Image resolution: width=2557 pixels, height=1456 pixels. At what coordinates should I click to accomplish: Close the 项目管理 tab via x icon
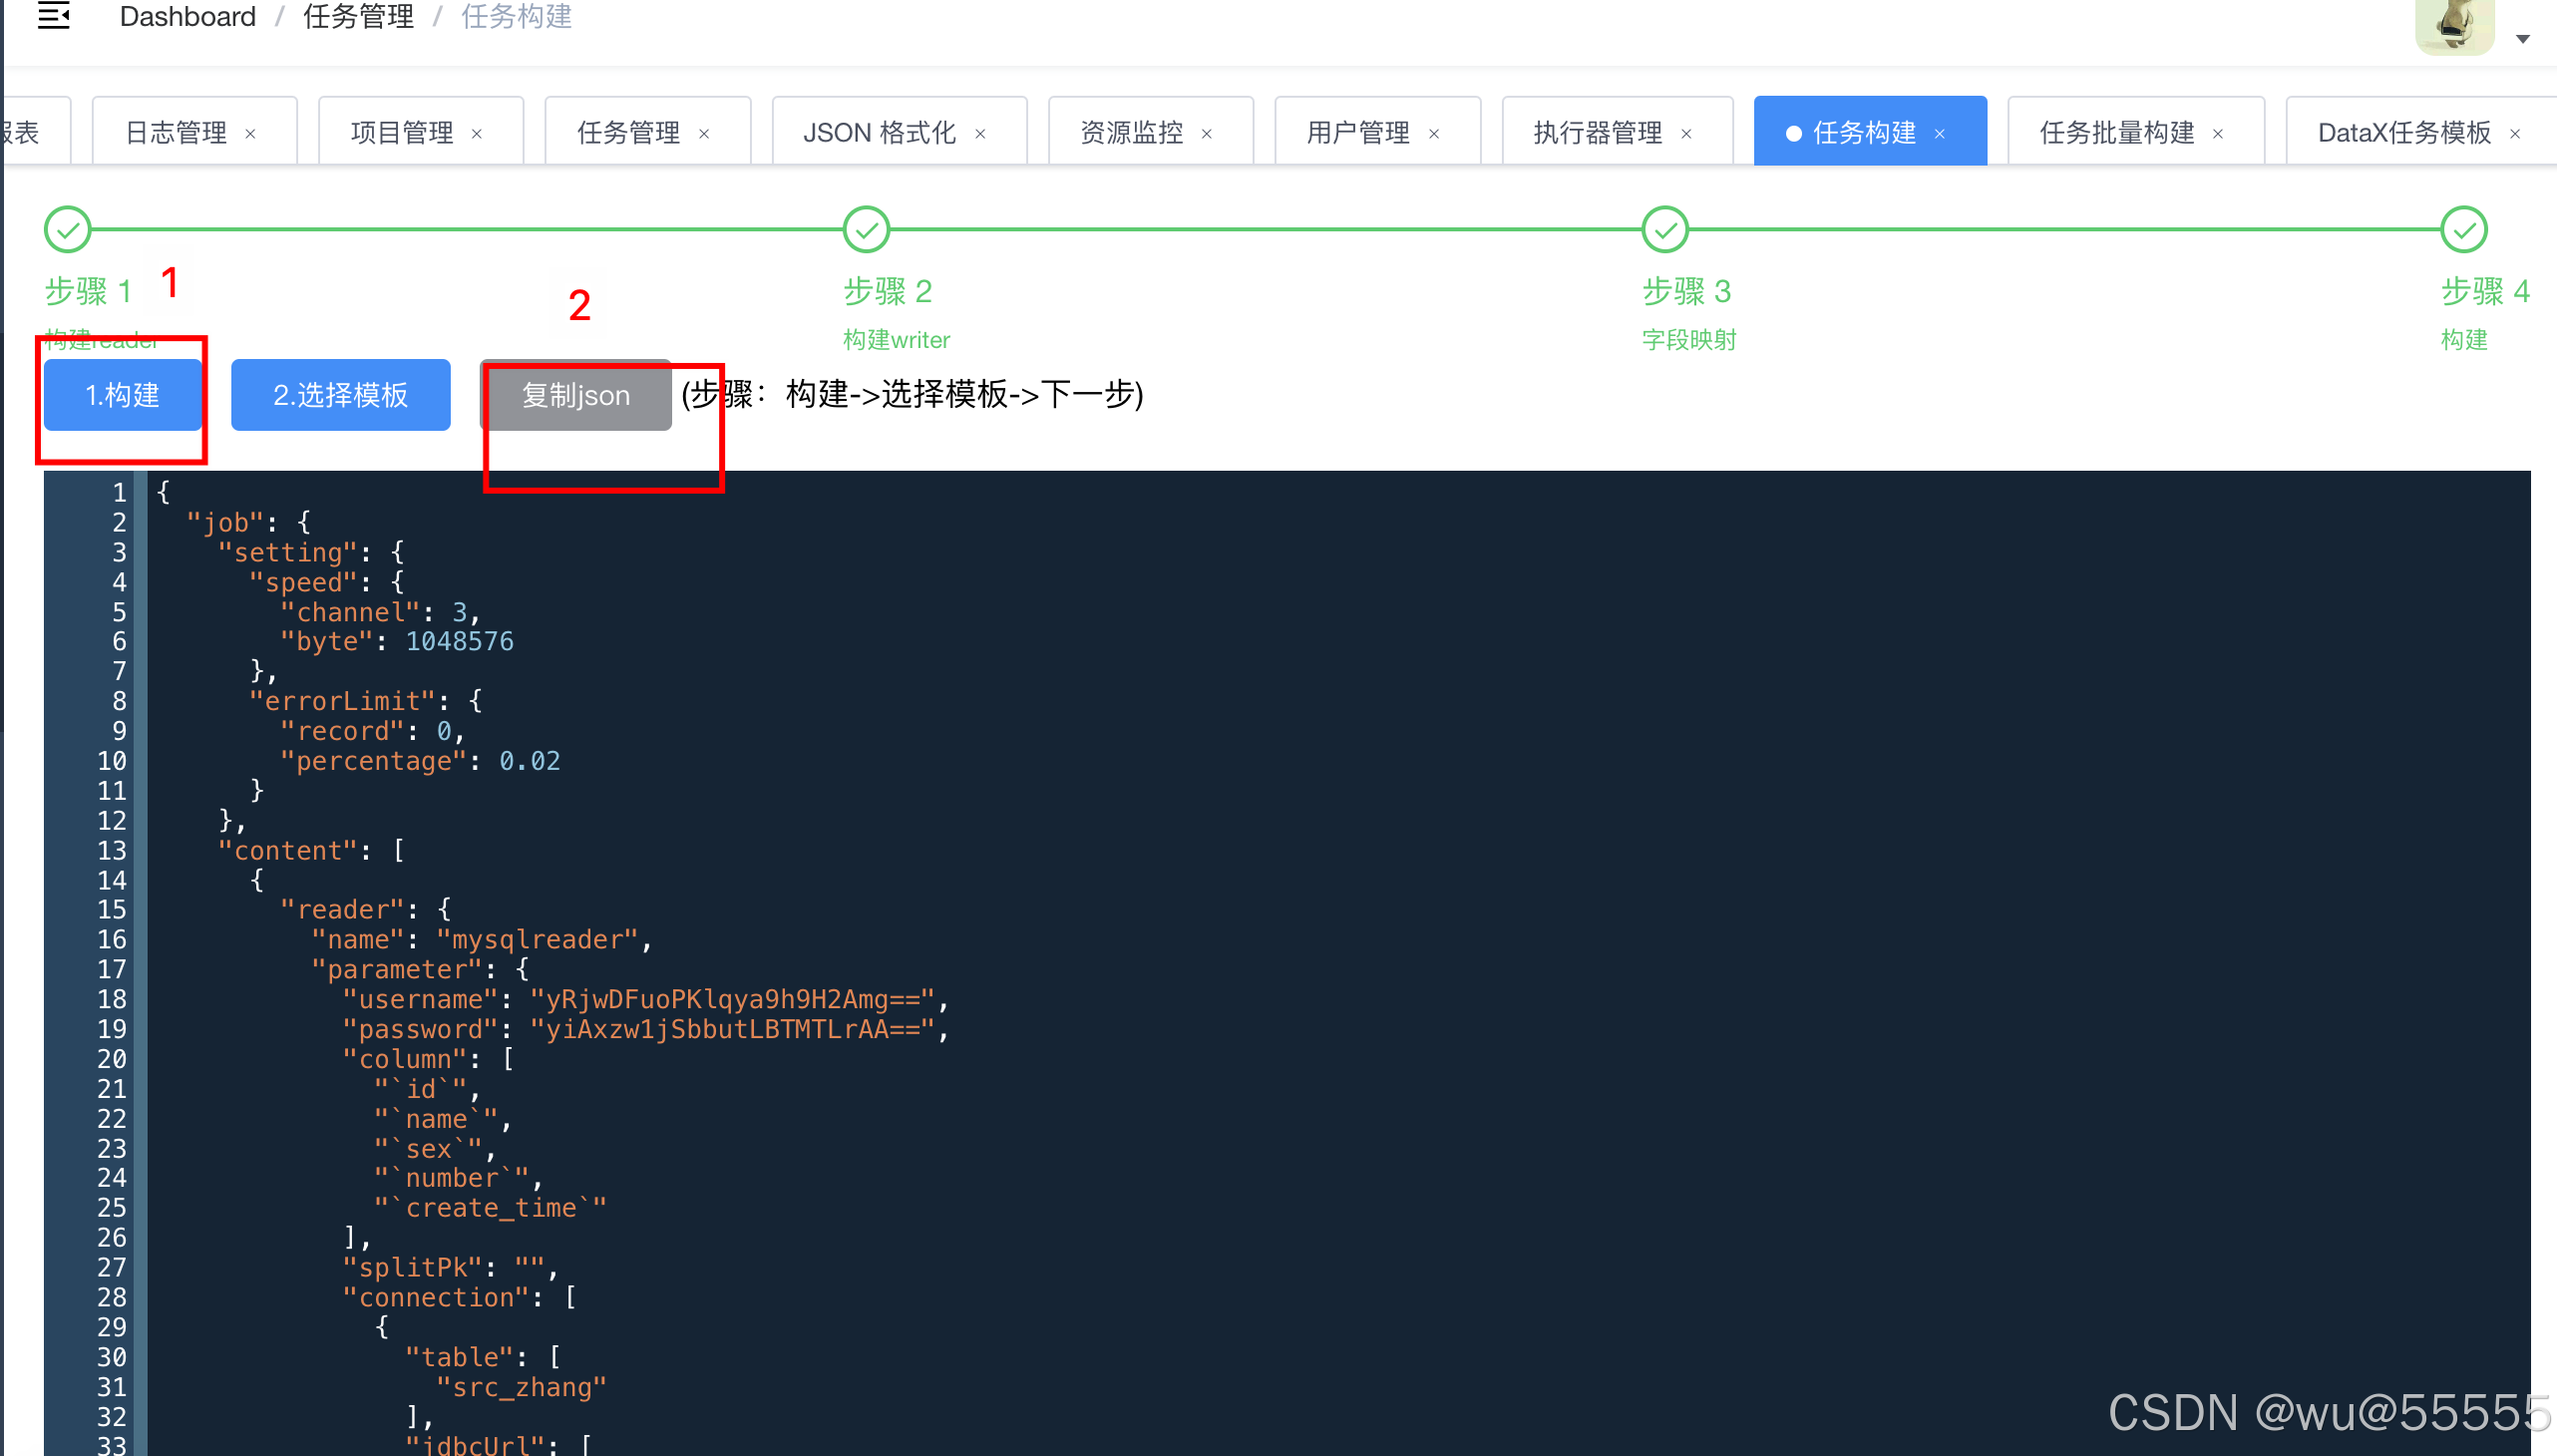(x=477, y=134)
